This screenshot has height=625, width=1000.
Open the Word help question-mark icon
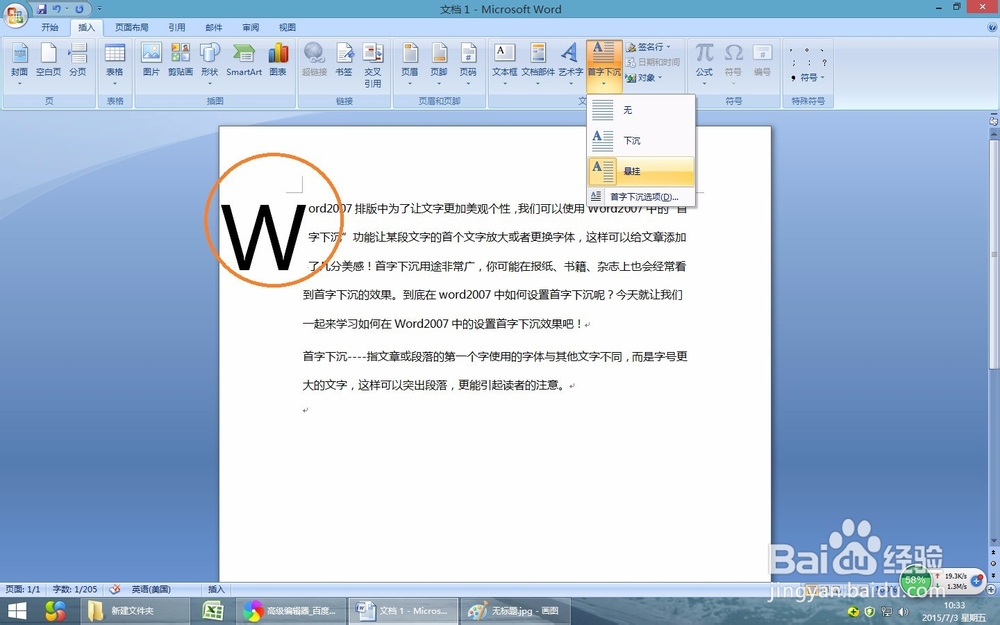pyautogui.click(x=992, y=27)
